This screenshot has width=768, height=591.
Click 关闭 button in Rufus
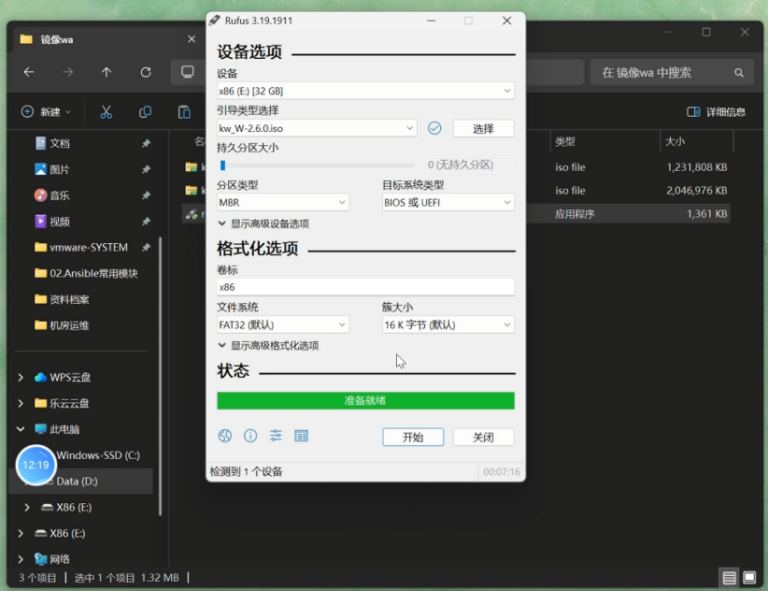tap(483, 437)
